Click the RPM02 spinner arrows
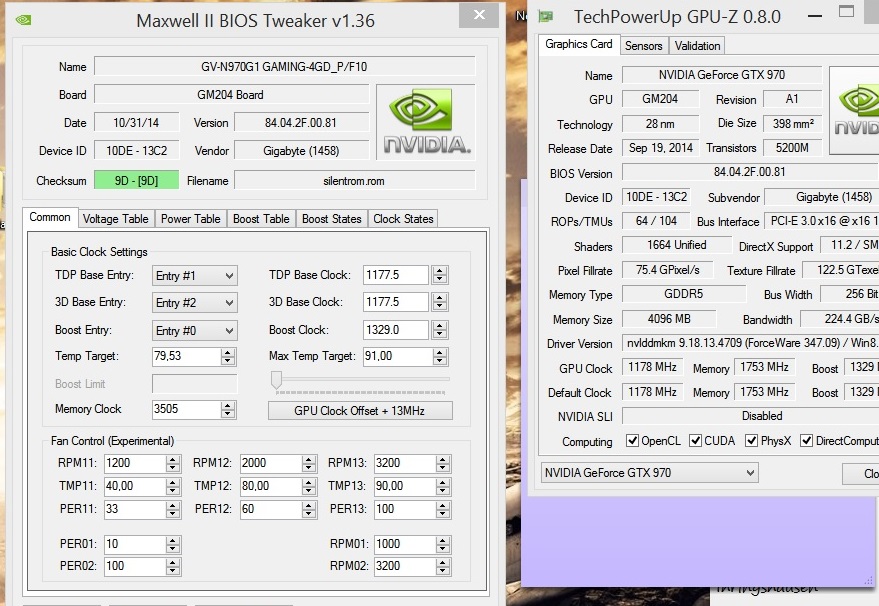 pyautogui.click(x=443, y=567)
